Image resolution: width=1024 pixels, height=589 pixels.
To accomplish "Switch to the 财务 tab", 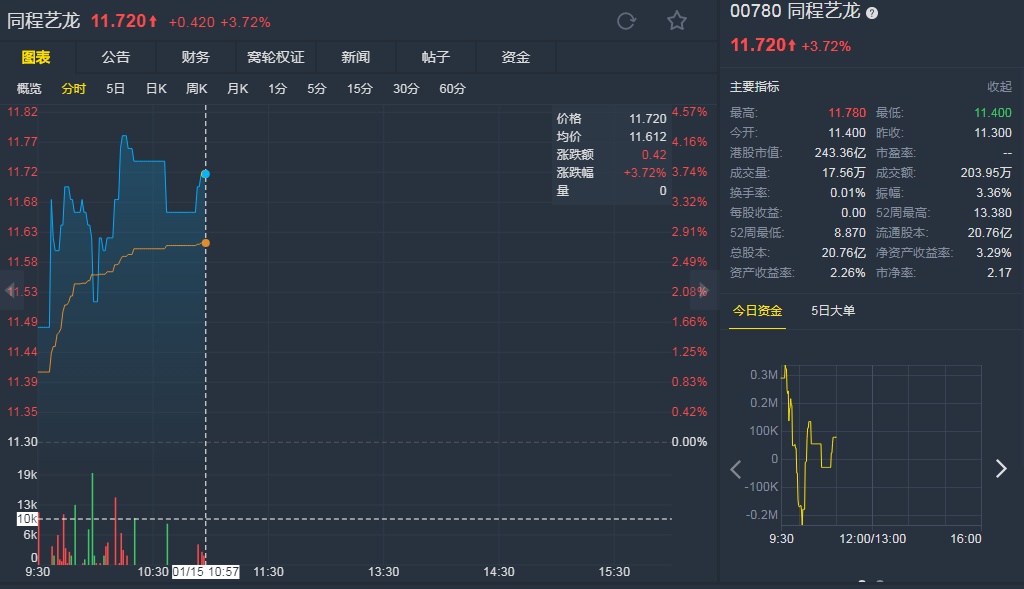I will (x=196, y=57).
